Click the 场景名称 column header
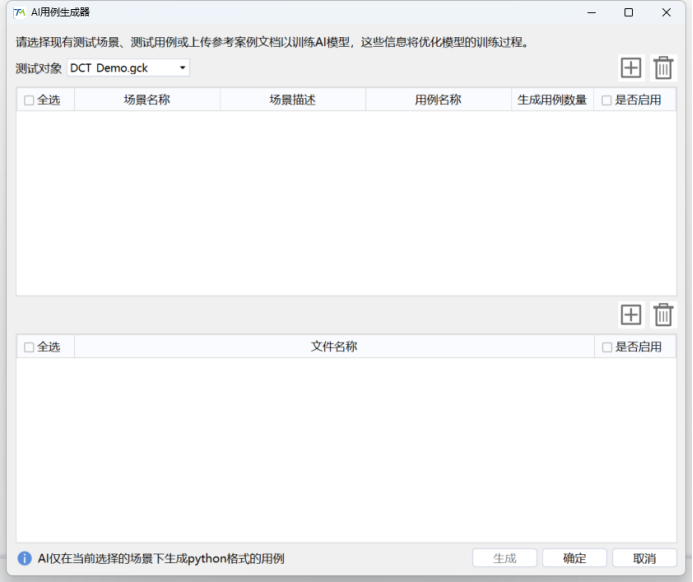Screen dimensions: 693x582 tap(147, 100)
